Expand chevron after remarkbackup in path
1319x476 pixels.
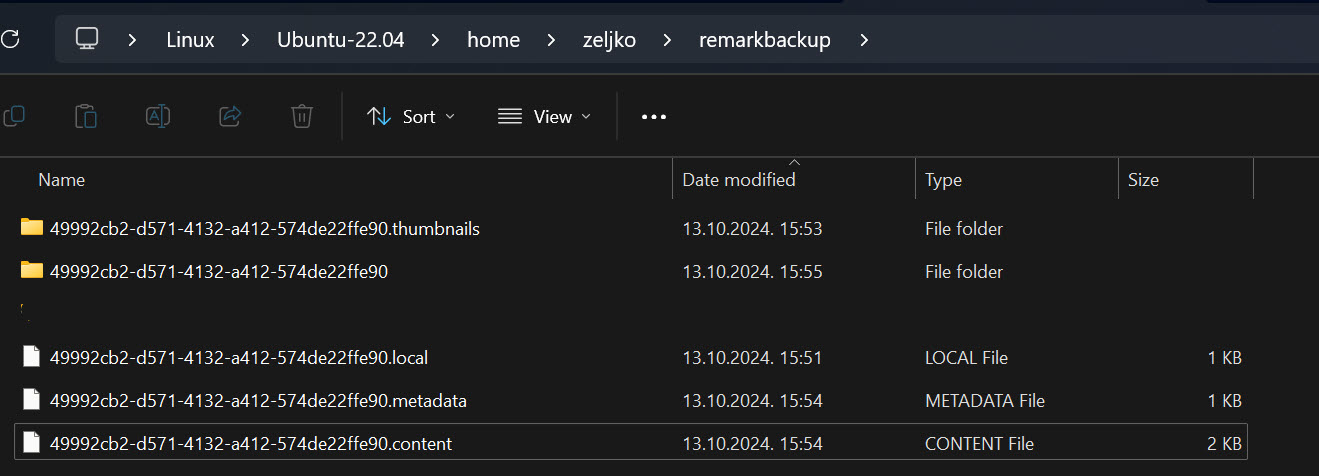[x=865, y=40]
